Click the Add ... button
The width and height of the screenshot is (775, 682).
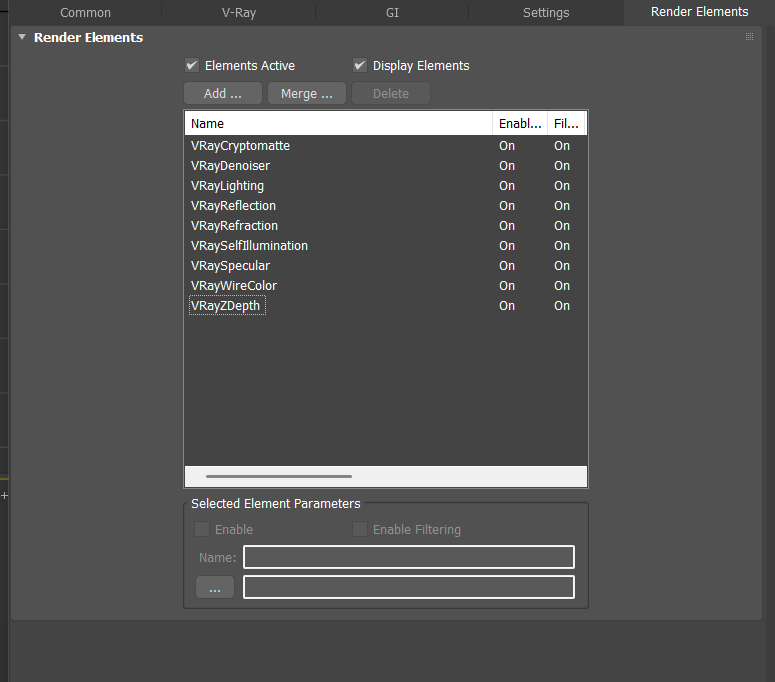pyautogui.click(x=223, y=93)
